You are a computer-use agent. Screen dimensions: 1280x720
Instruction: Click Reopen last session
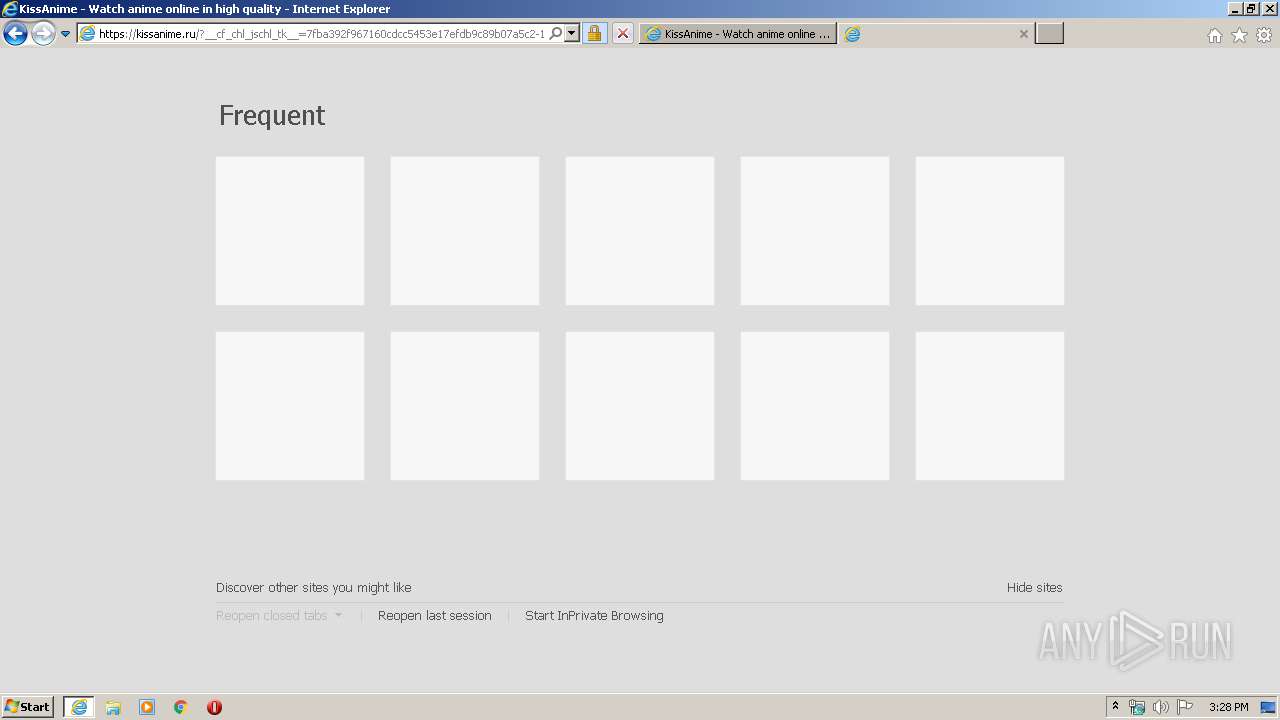coord(435,616)
